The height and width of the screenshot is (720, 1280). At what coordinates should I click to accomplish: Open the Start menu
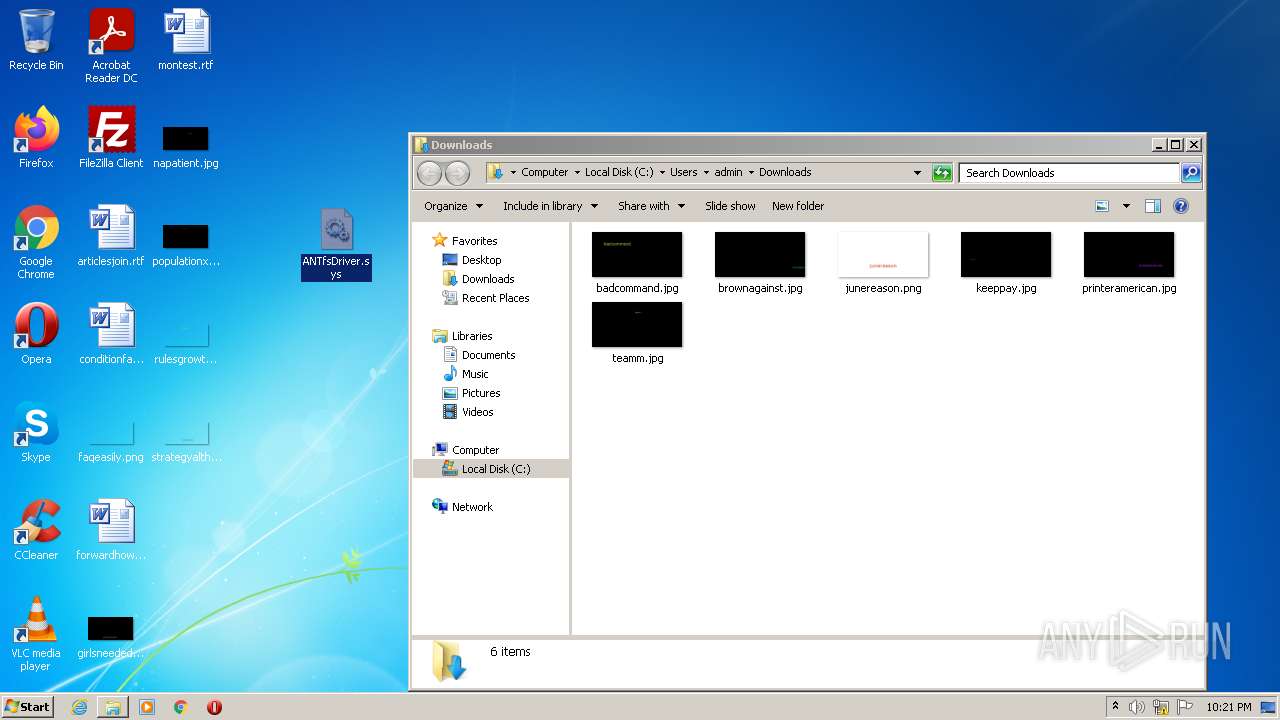[x=28, y=707]
